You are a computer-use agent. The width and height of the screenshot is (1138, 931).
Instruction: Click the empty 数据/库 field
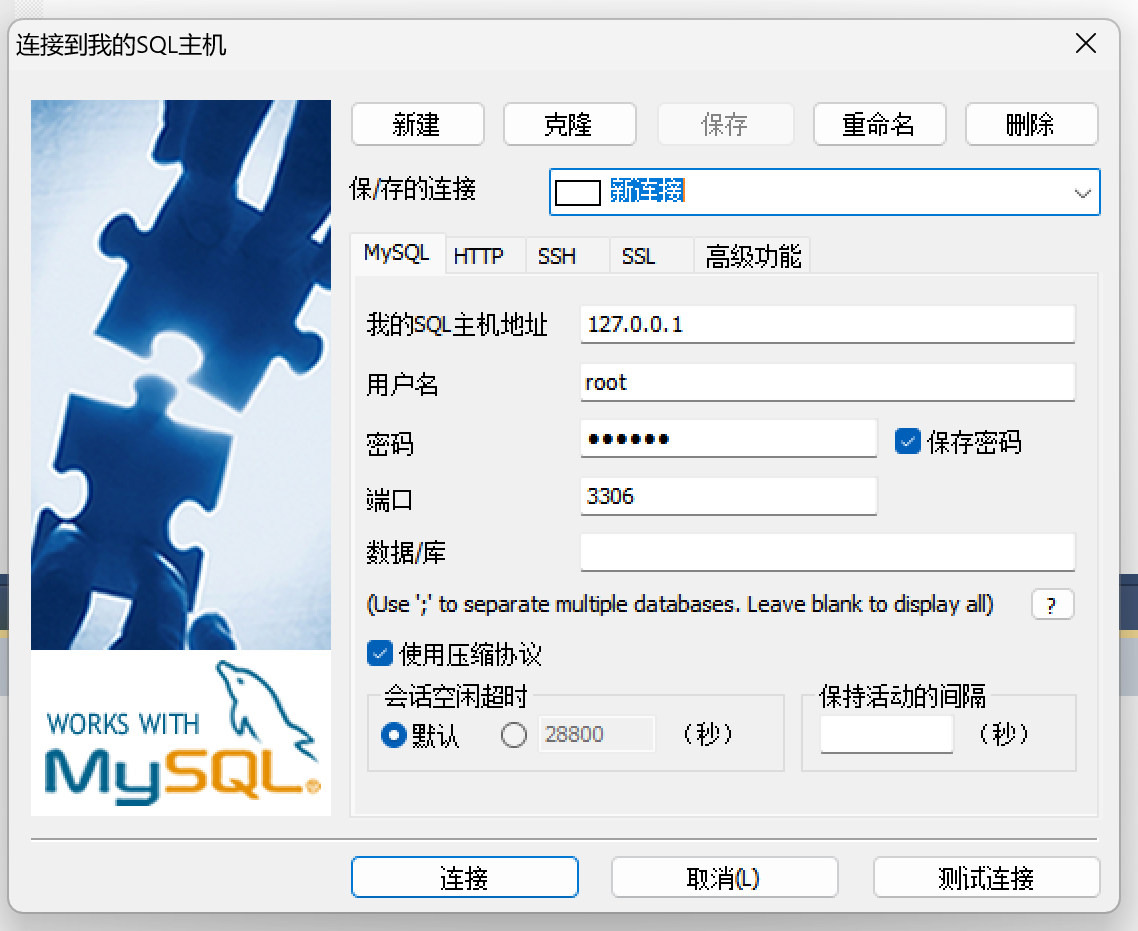pyautogui.click(x=827, y=552)
